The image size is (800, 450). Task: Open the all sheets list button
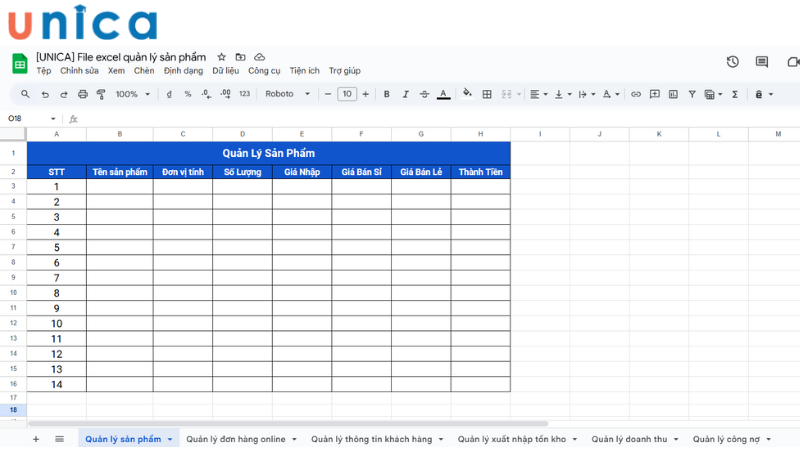tap(59, 439)
